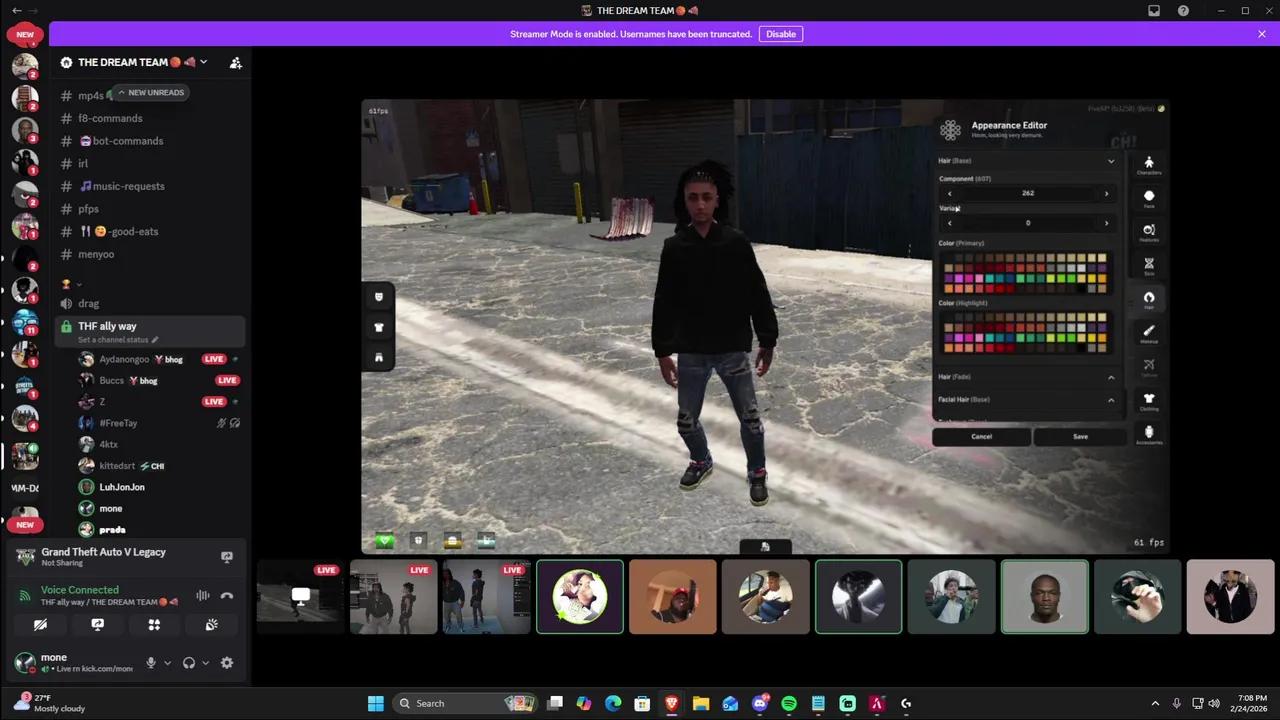Switch to the #pfps channel
The image size is (1280, 720).
pos(88,208)
